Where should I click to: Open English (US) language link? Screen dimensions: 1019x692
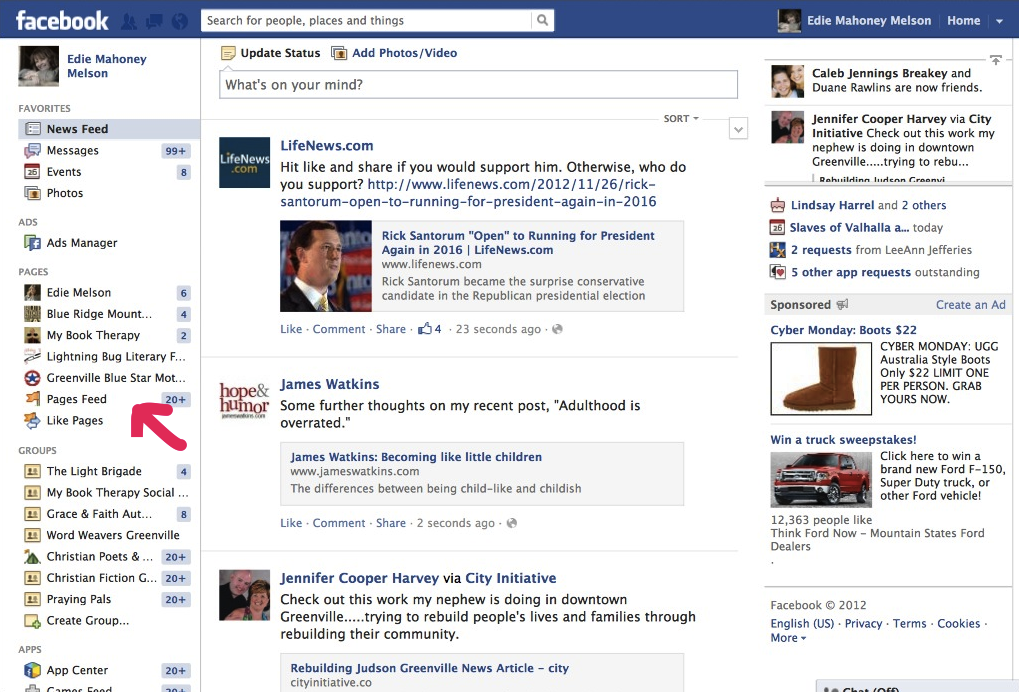802,624
